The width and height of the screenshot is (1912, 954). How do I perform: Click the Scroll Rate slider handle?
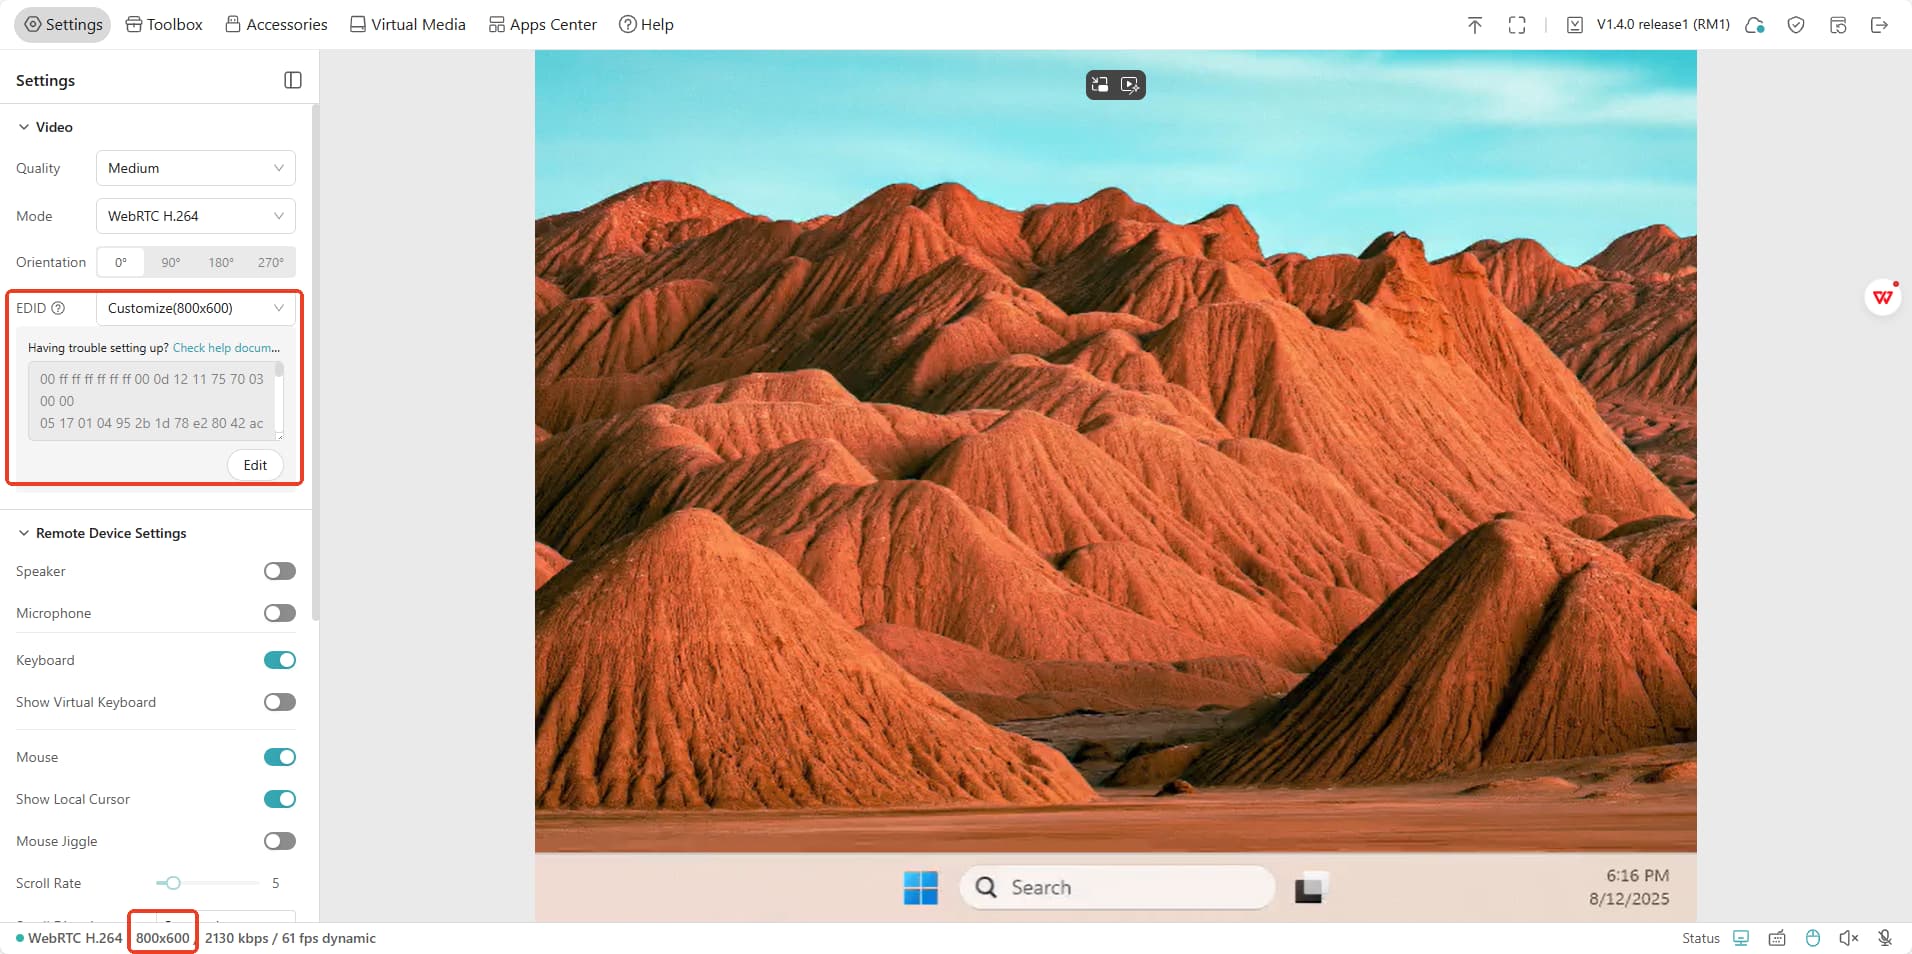173,883
